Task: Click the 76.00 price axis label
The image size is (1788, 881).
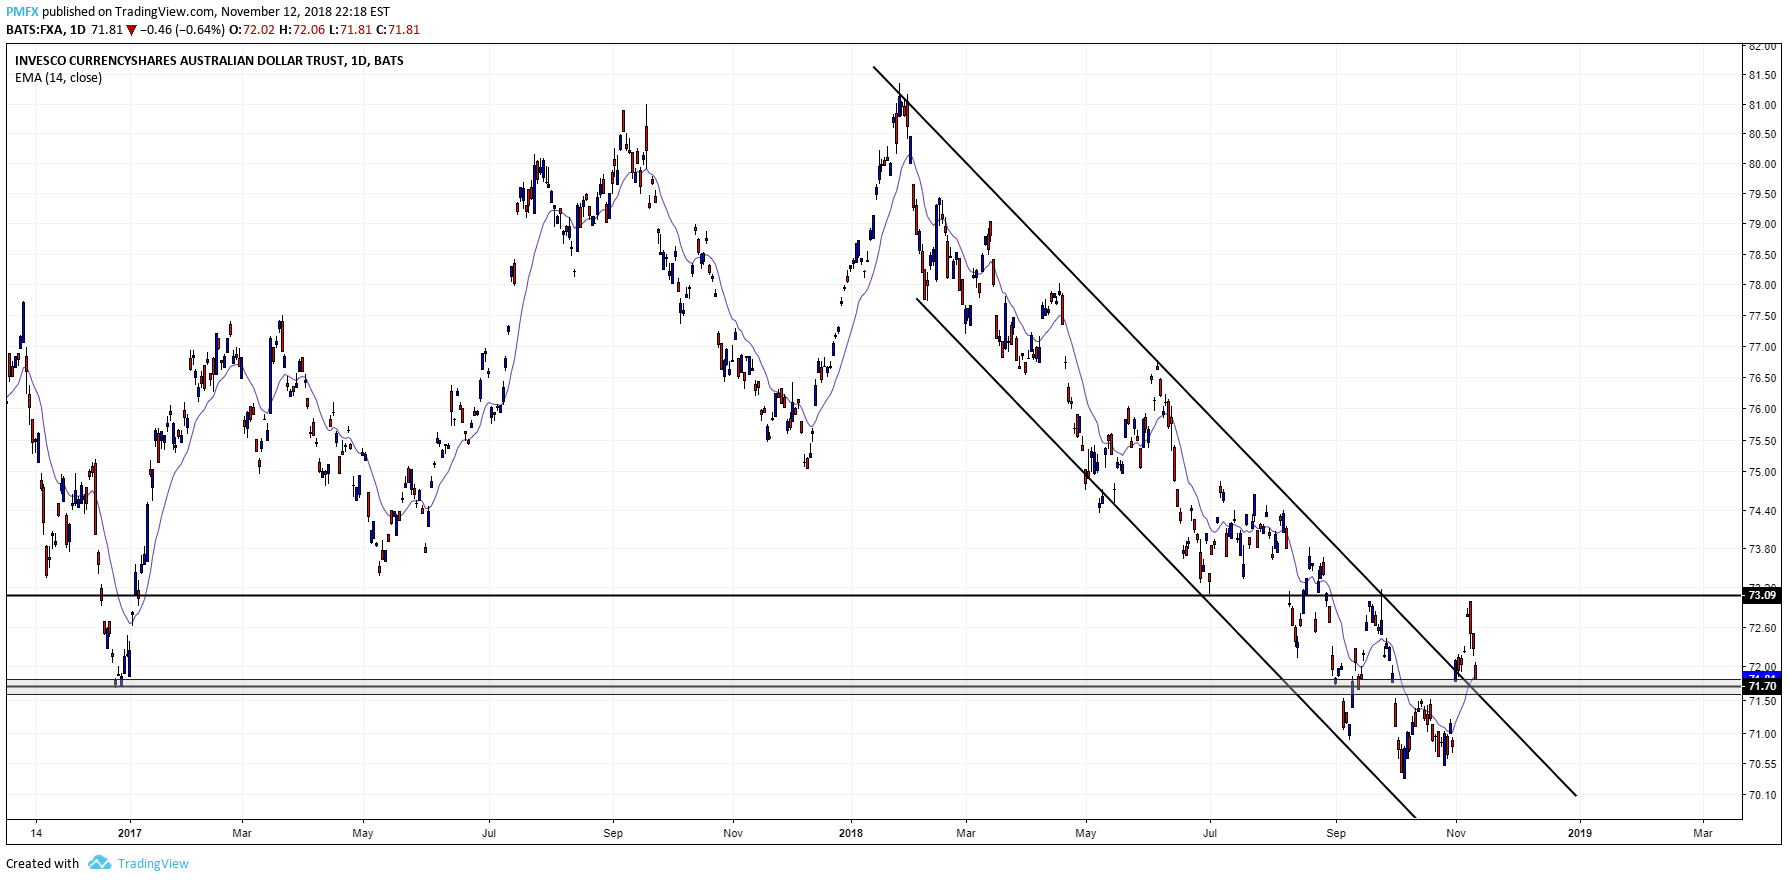Action: pyautogui.click(x=1763, y=410)
